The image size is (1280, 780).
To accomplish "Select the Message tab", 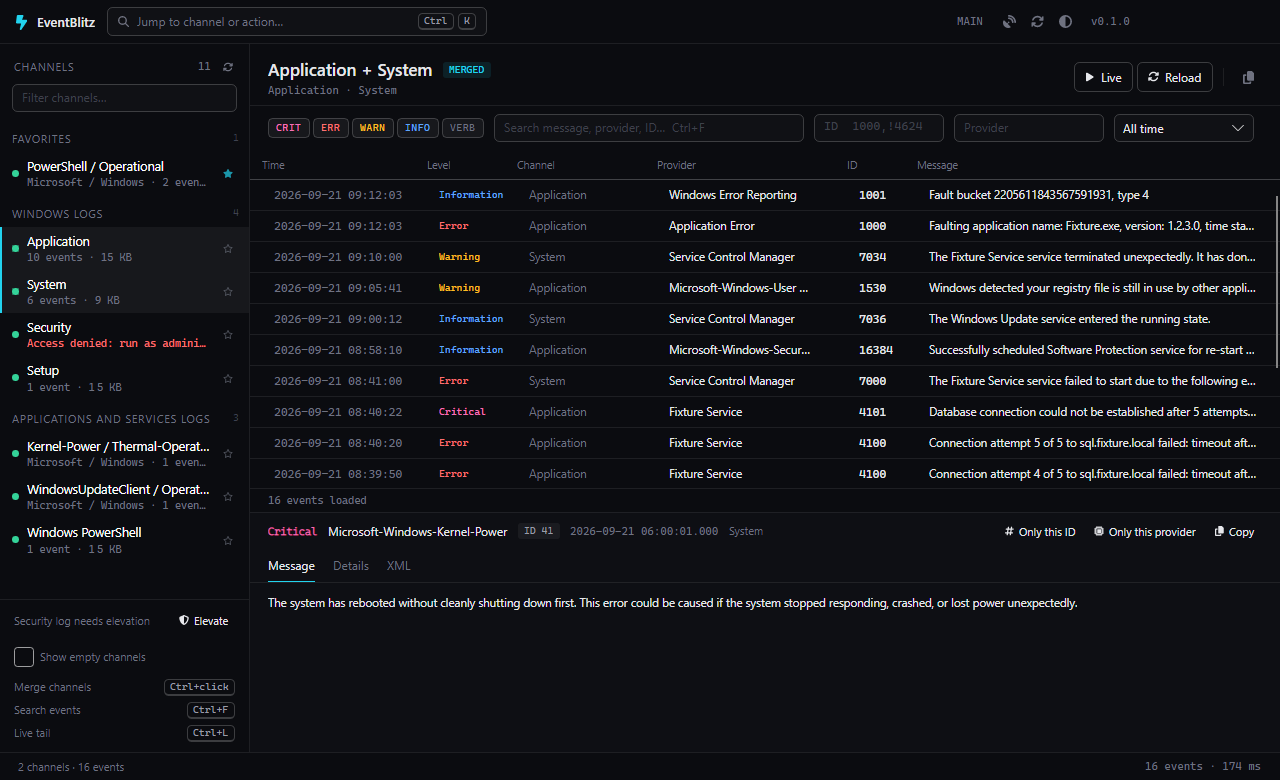I will [291, 566].
